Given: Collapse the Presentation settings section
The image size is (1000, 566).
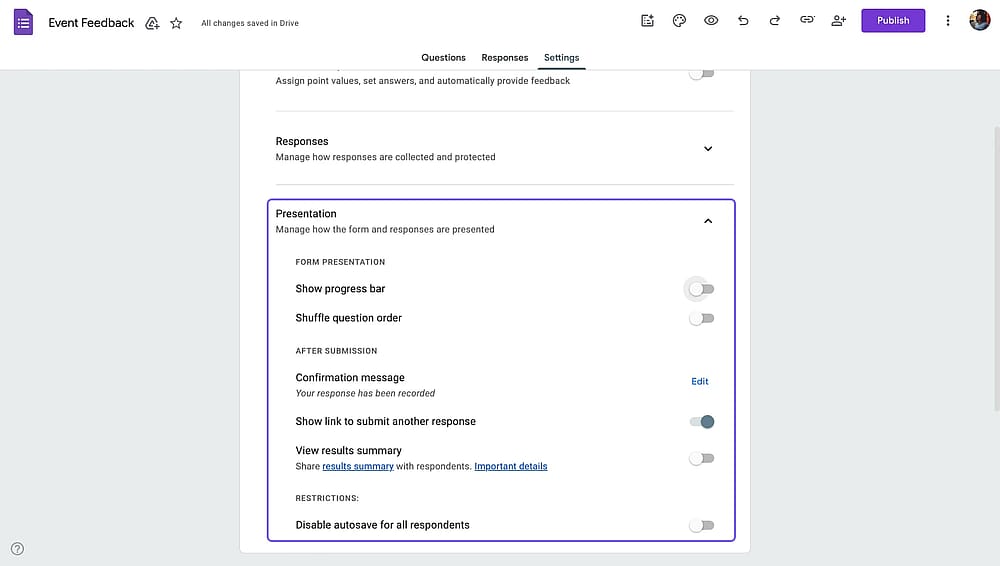Looking at the screenshot, I should click(708, 221).
